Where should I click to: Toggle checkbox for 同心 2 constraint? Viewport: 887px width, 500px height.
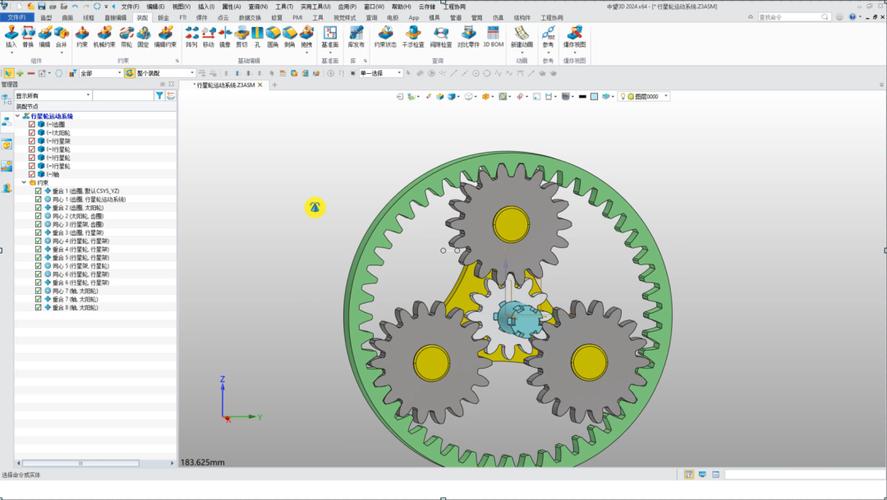click(38, 216)
